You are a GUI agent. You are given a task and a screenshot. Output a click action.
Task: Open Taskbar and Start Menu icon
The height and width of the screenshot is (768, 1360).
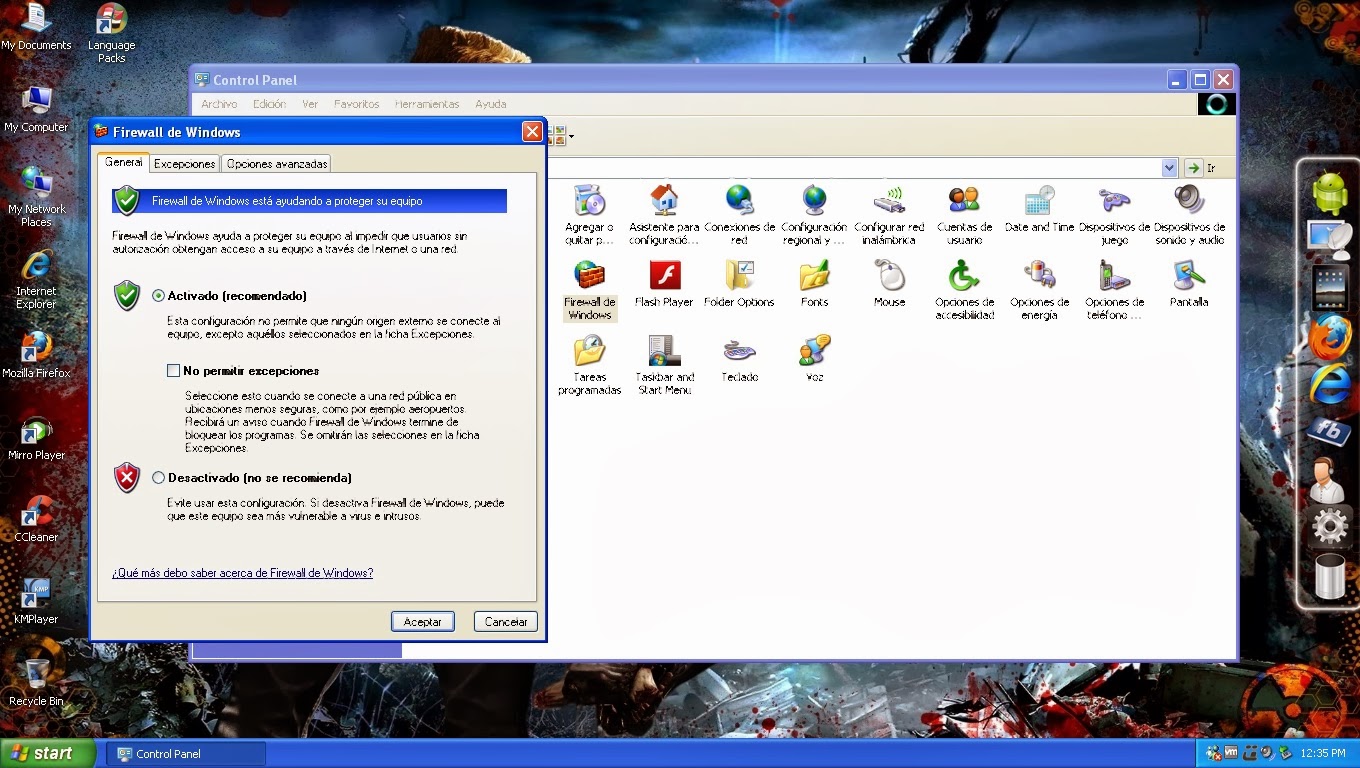point(664,365)
